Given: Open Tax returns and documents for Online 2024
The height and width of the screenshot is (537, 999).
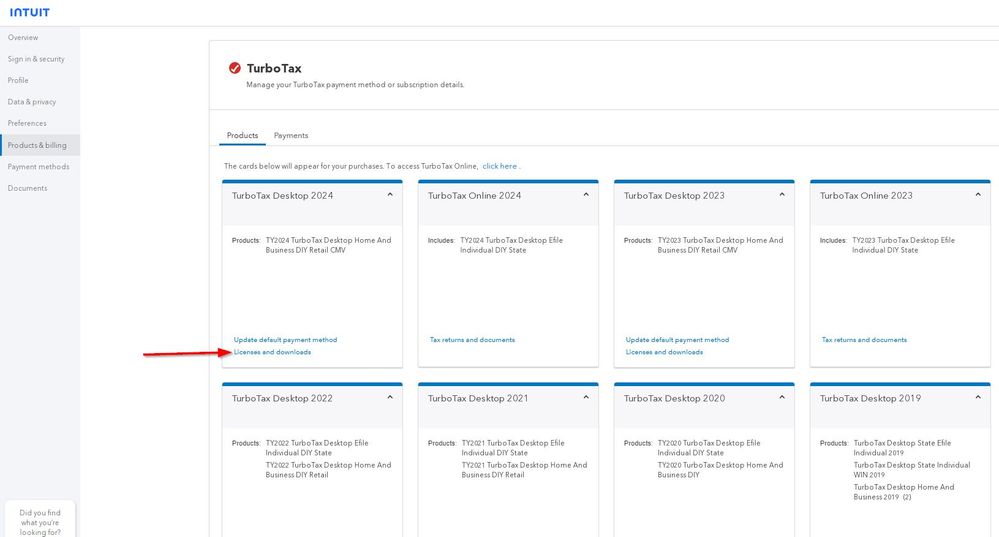Looking at the screenshot, I should coord(472,340).
